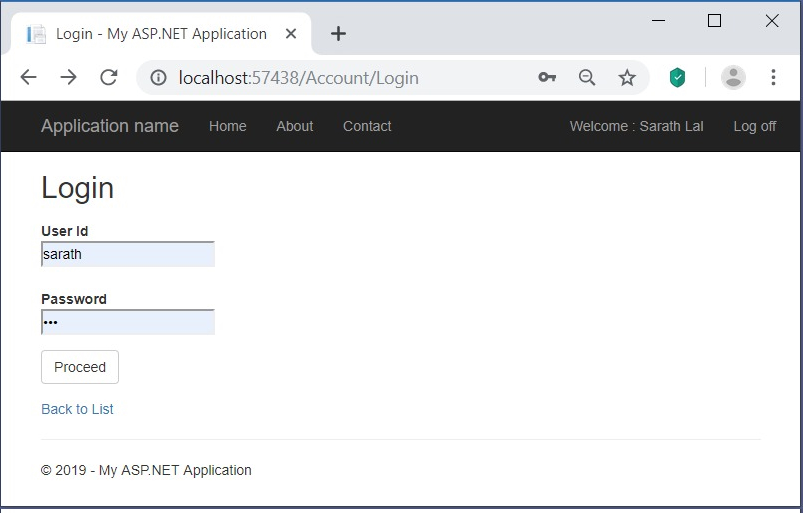The width and height of the screenshot is (803, 513).
Task: Open the Chrome profile avatar
Action: click(x=733, y=78)
